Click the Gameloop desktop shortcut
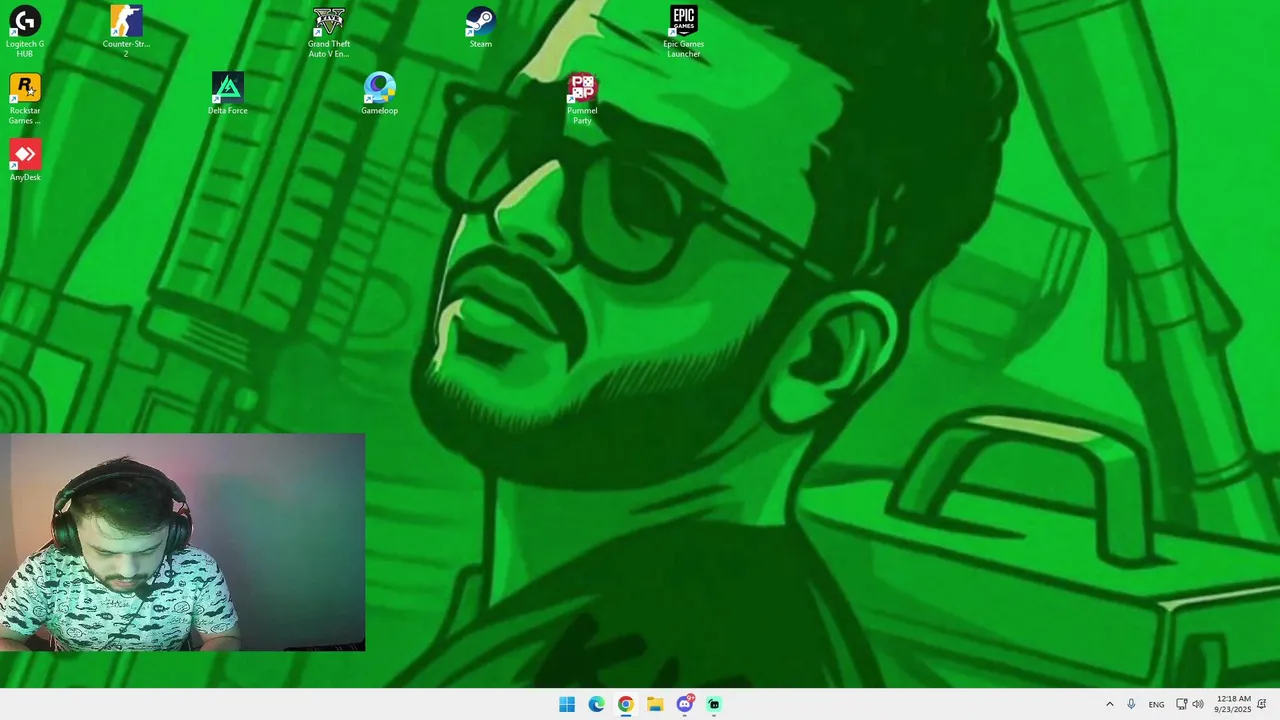Screen dimensions: 1280x720 tap(380, 94)
